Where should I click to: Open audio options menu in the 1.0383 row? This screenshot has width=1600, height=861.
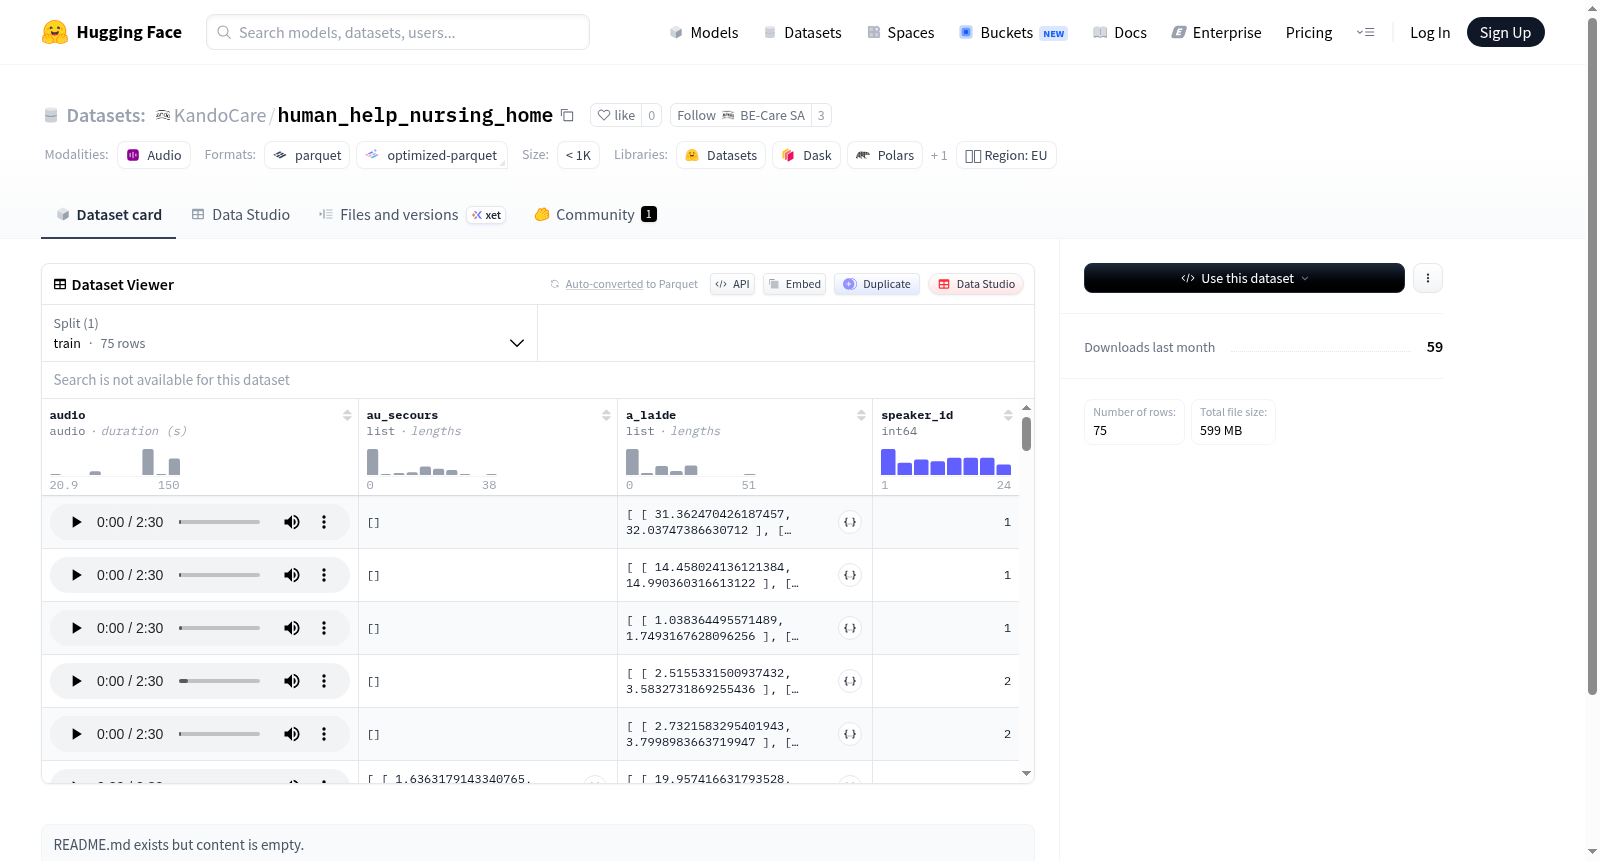click(324, 628)
